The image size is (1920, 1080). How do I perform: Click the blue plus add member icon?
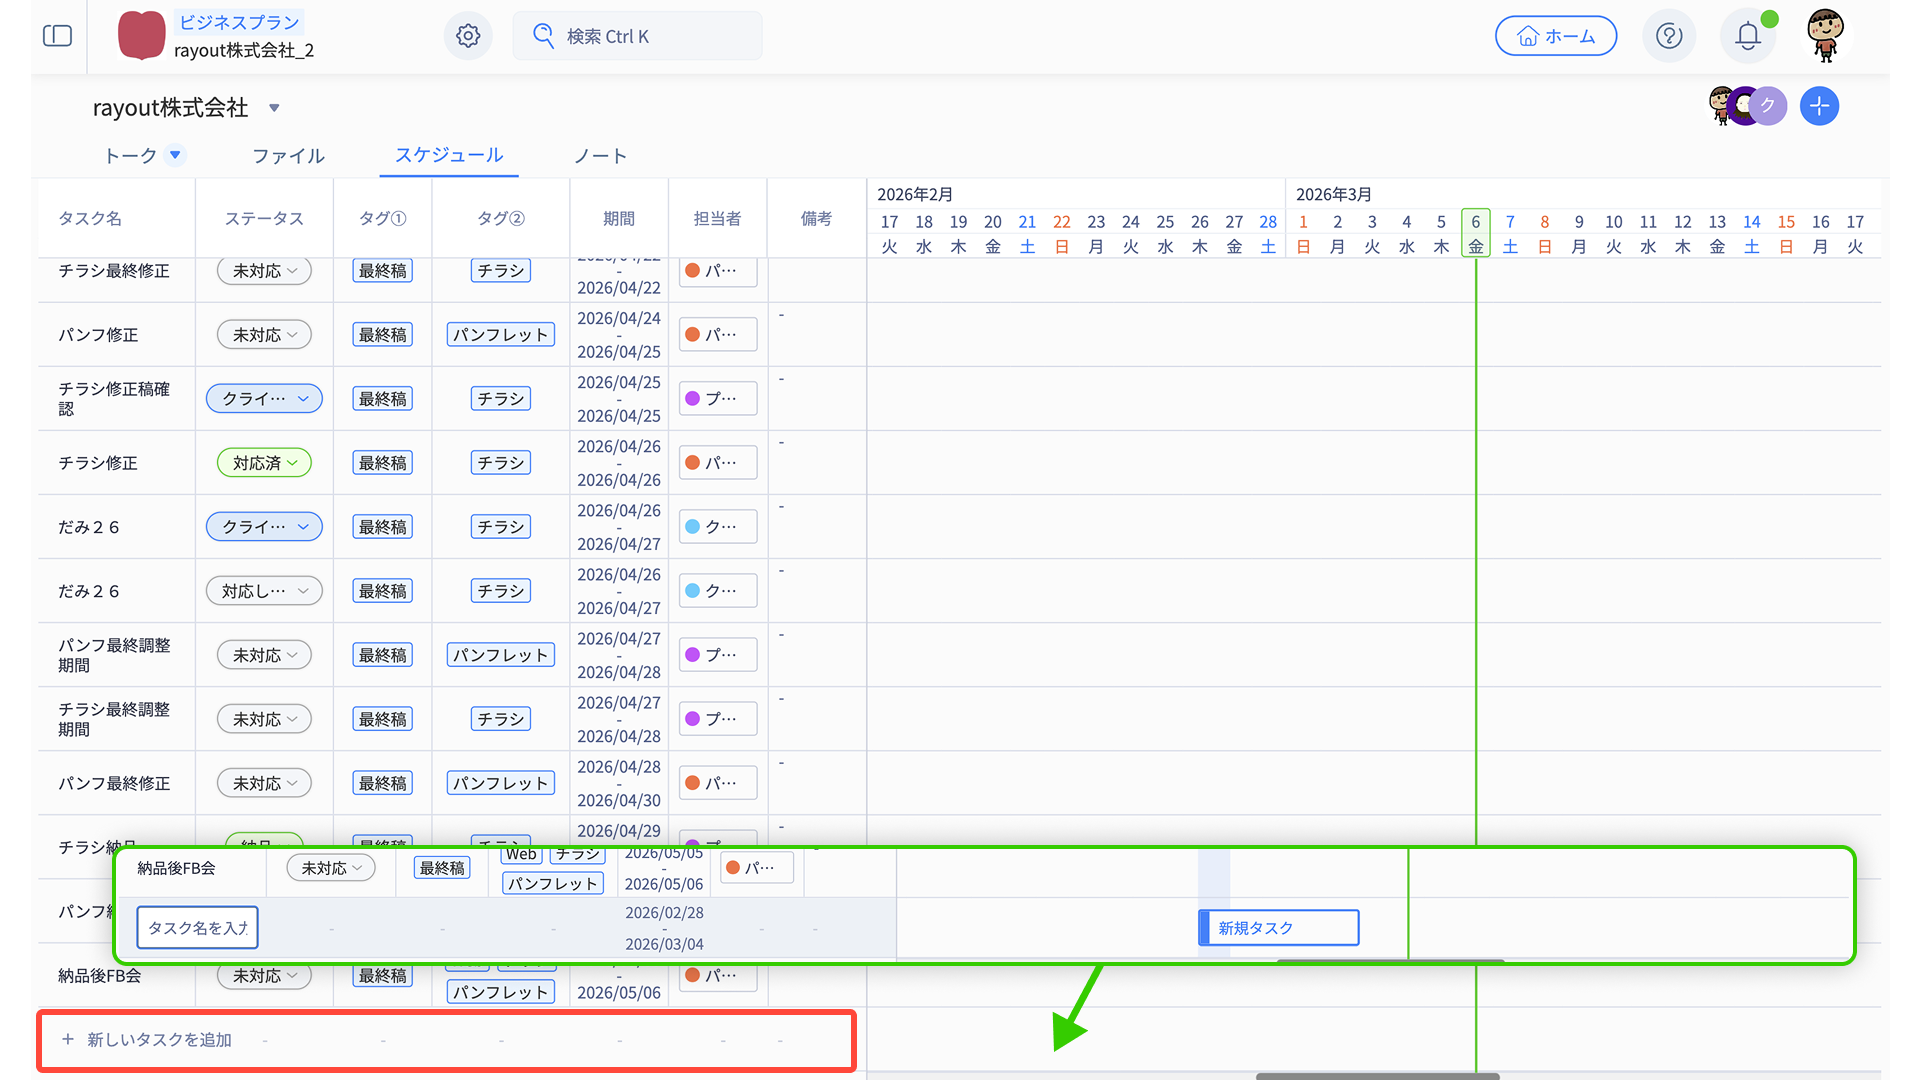coord(1819,106)
